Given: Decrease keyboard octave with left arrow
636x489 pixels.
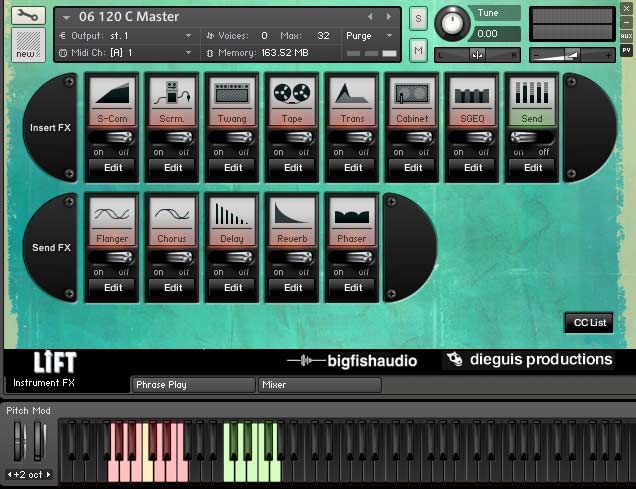Looking at the screenshot, I should [x=9, y=474].
